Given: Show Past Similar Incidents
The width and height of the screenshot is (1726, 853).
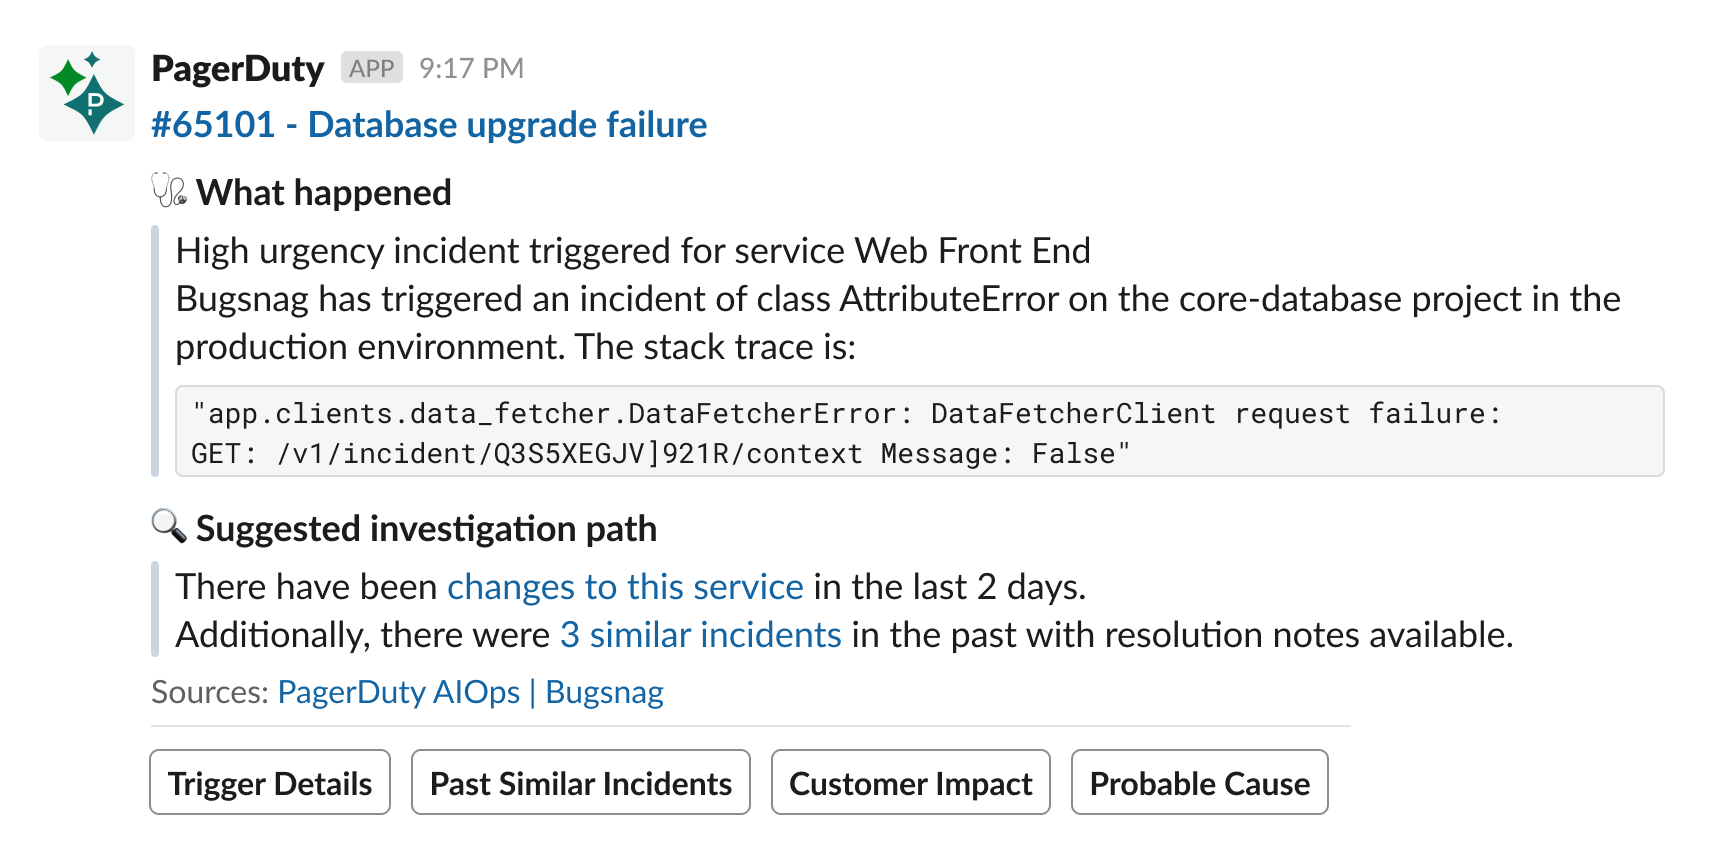Looking at the screenshot, I should pyautogui.click(x=580, y=783).
